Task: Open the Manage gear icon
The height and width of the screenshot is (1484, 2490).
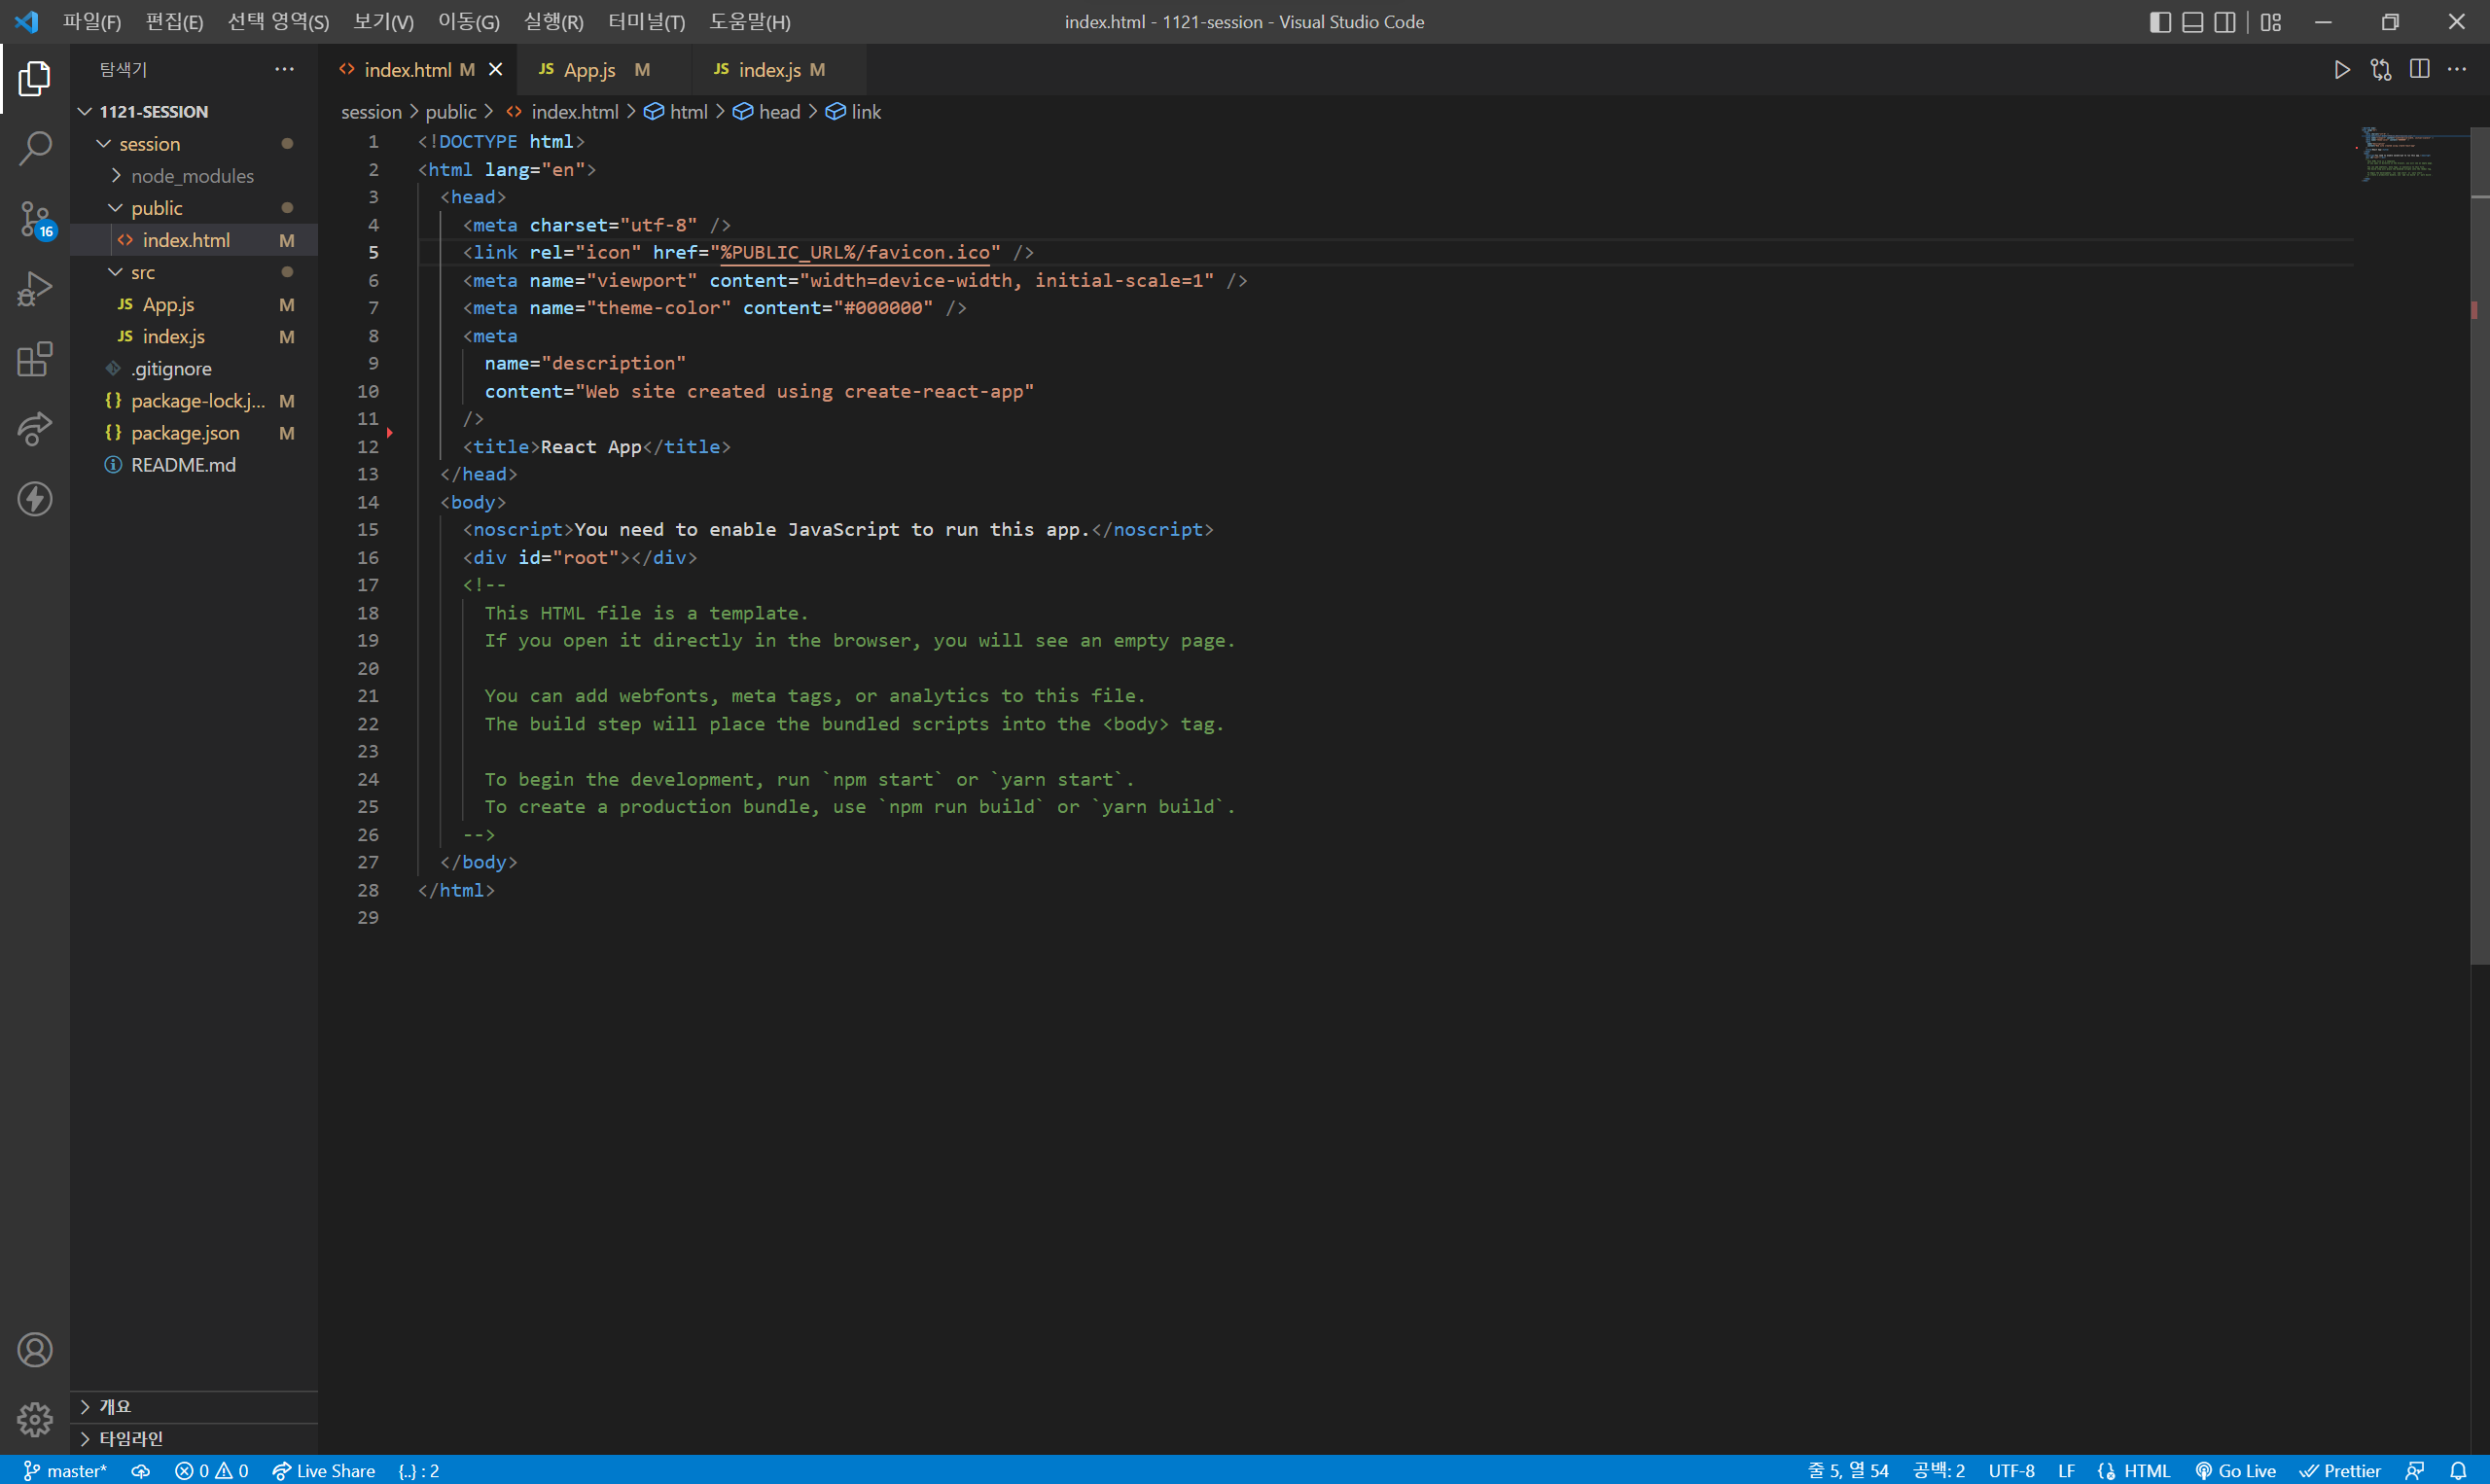Action: [35, 1418]
